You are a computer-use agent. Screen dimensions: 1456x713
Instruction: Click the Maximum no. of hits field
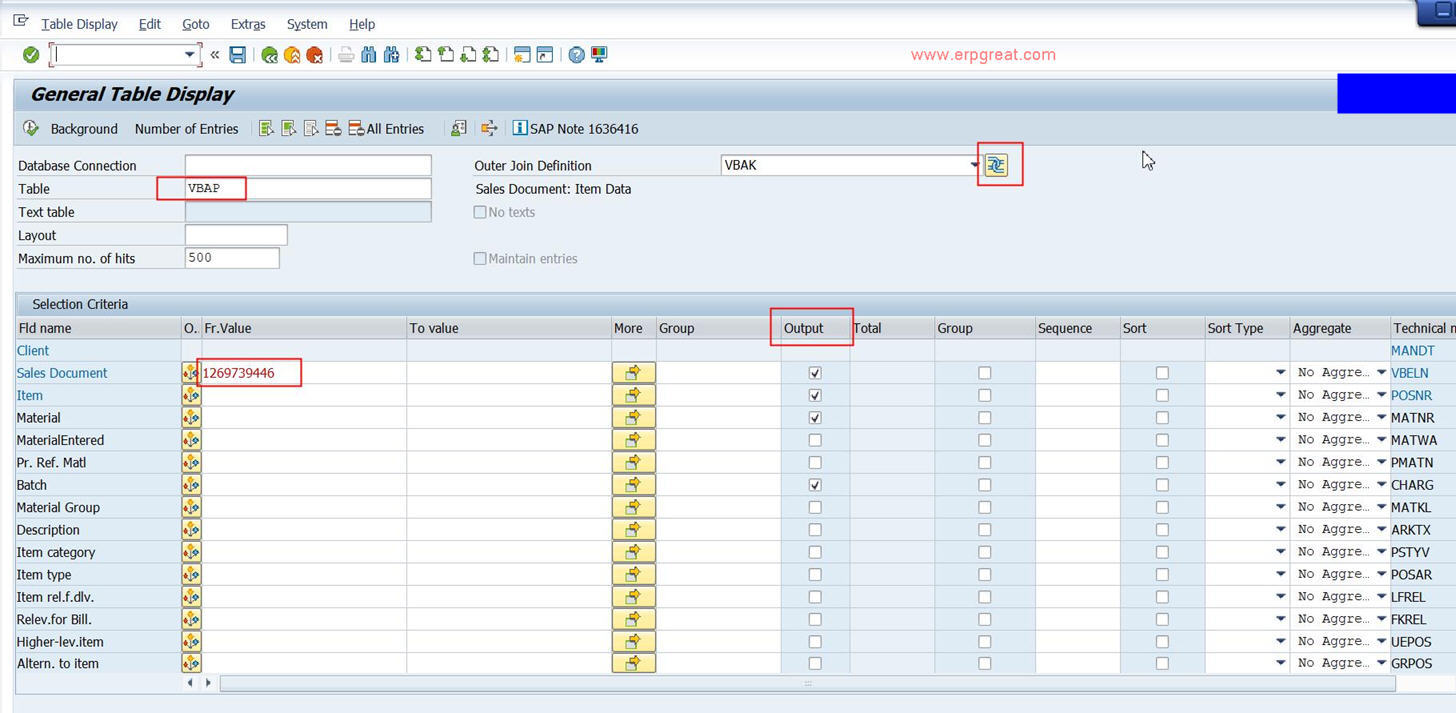232,258
